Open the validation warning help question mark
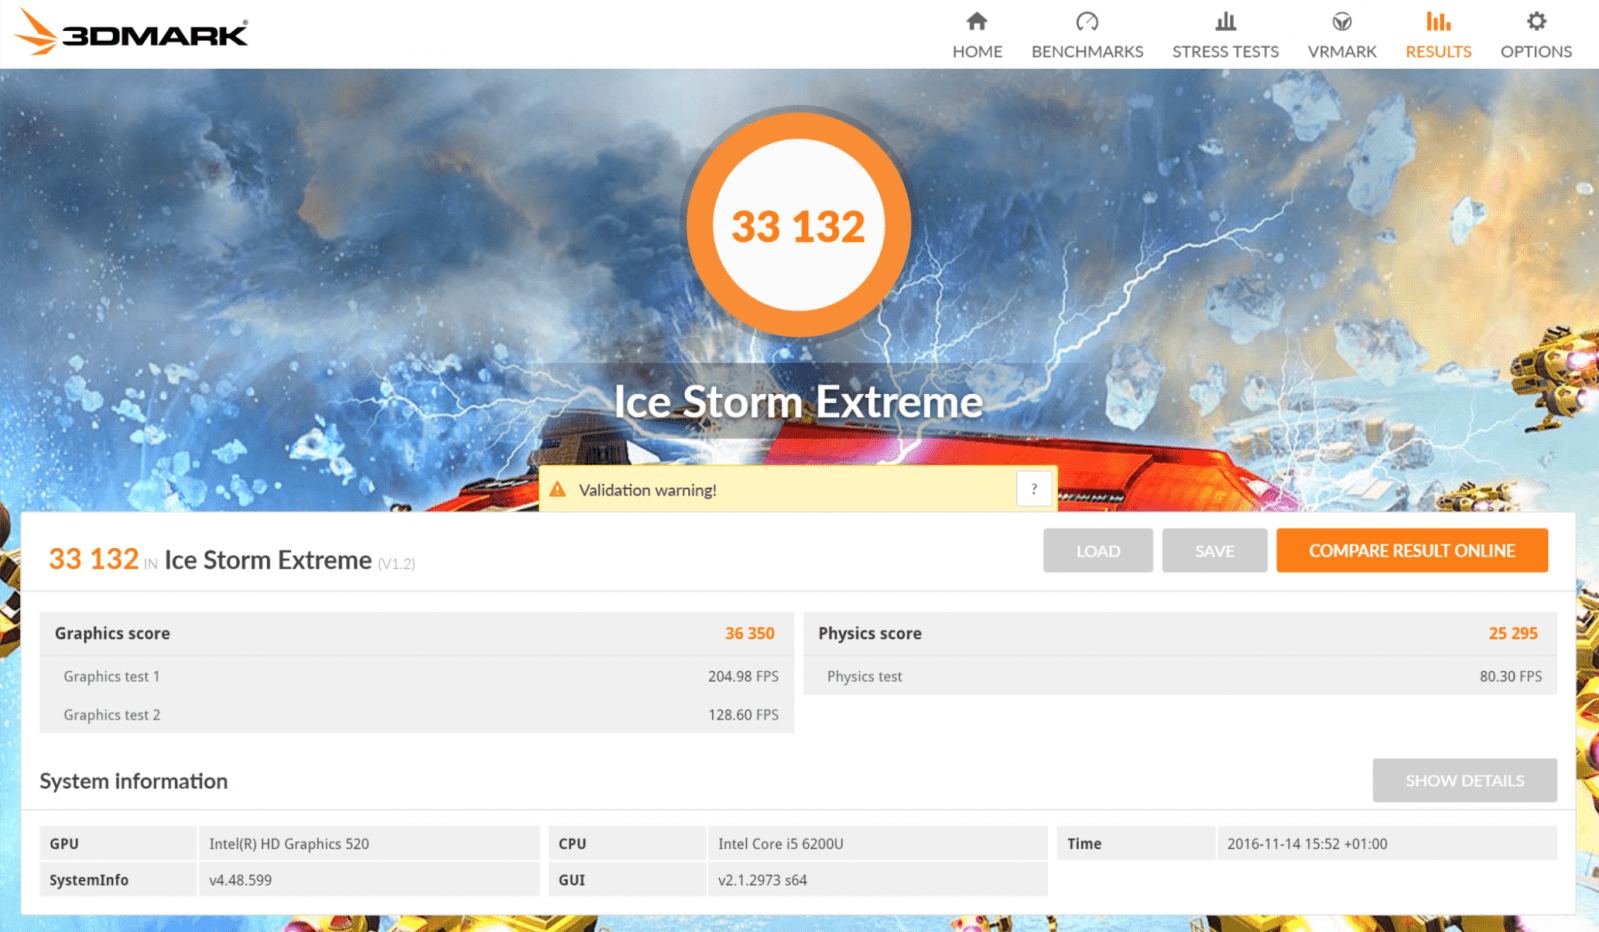This screenshot has width=1599, height=932. coord(1034,489)
